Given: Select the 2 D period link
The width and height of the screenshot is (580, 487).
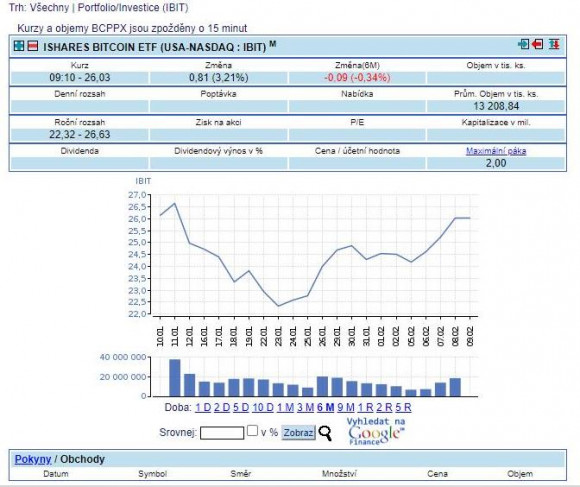Looking at the screenshot, I should [x=222, y=407].
